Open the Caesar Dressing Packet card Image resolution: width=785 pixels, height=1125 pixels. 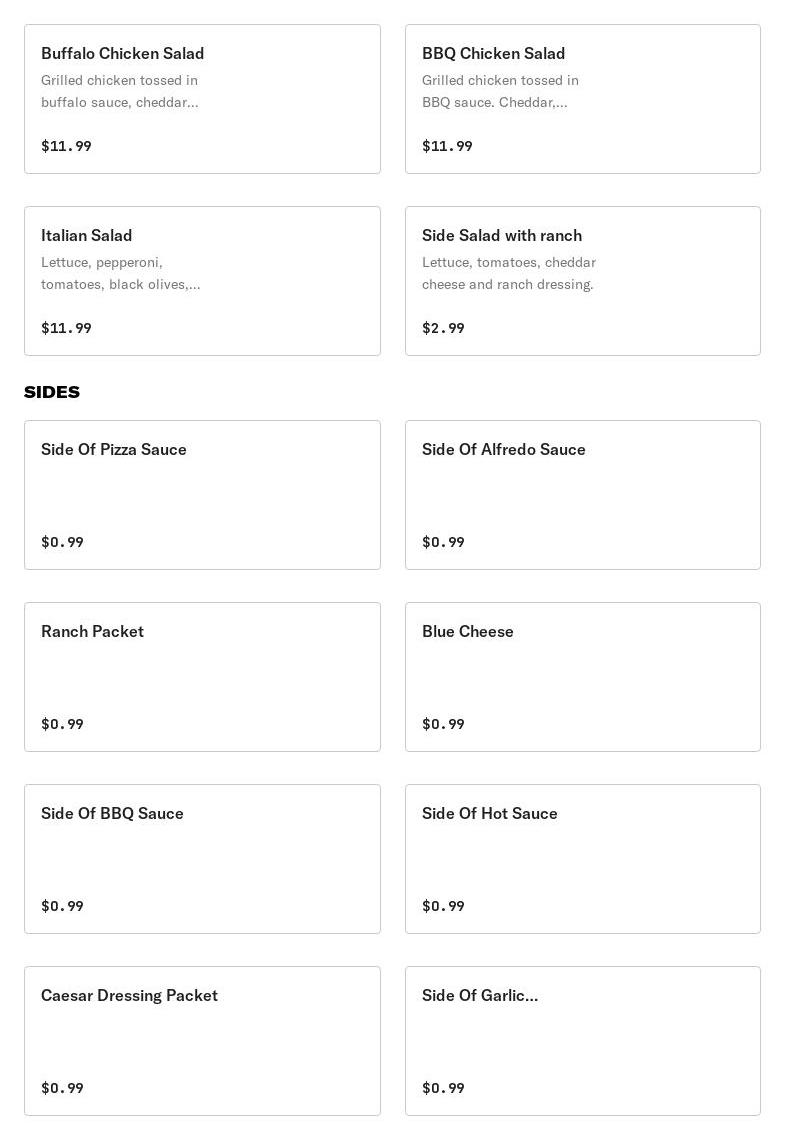pyautogui.click(x=202, y=1041)
